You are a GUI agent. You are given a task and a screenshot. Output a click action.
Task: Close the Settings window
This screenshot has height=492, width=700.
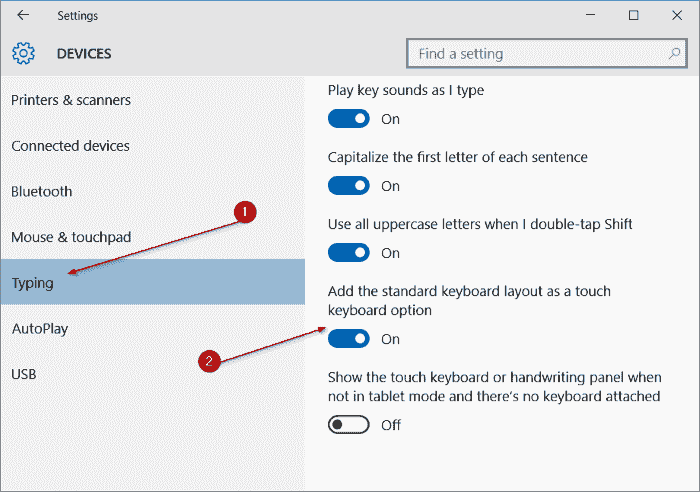click(677, 16)
